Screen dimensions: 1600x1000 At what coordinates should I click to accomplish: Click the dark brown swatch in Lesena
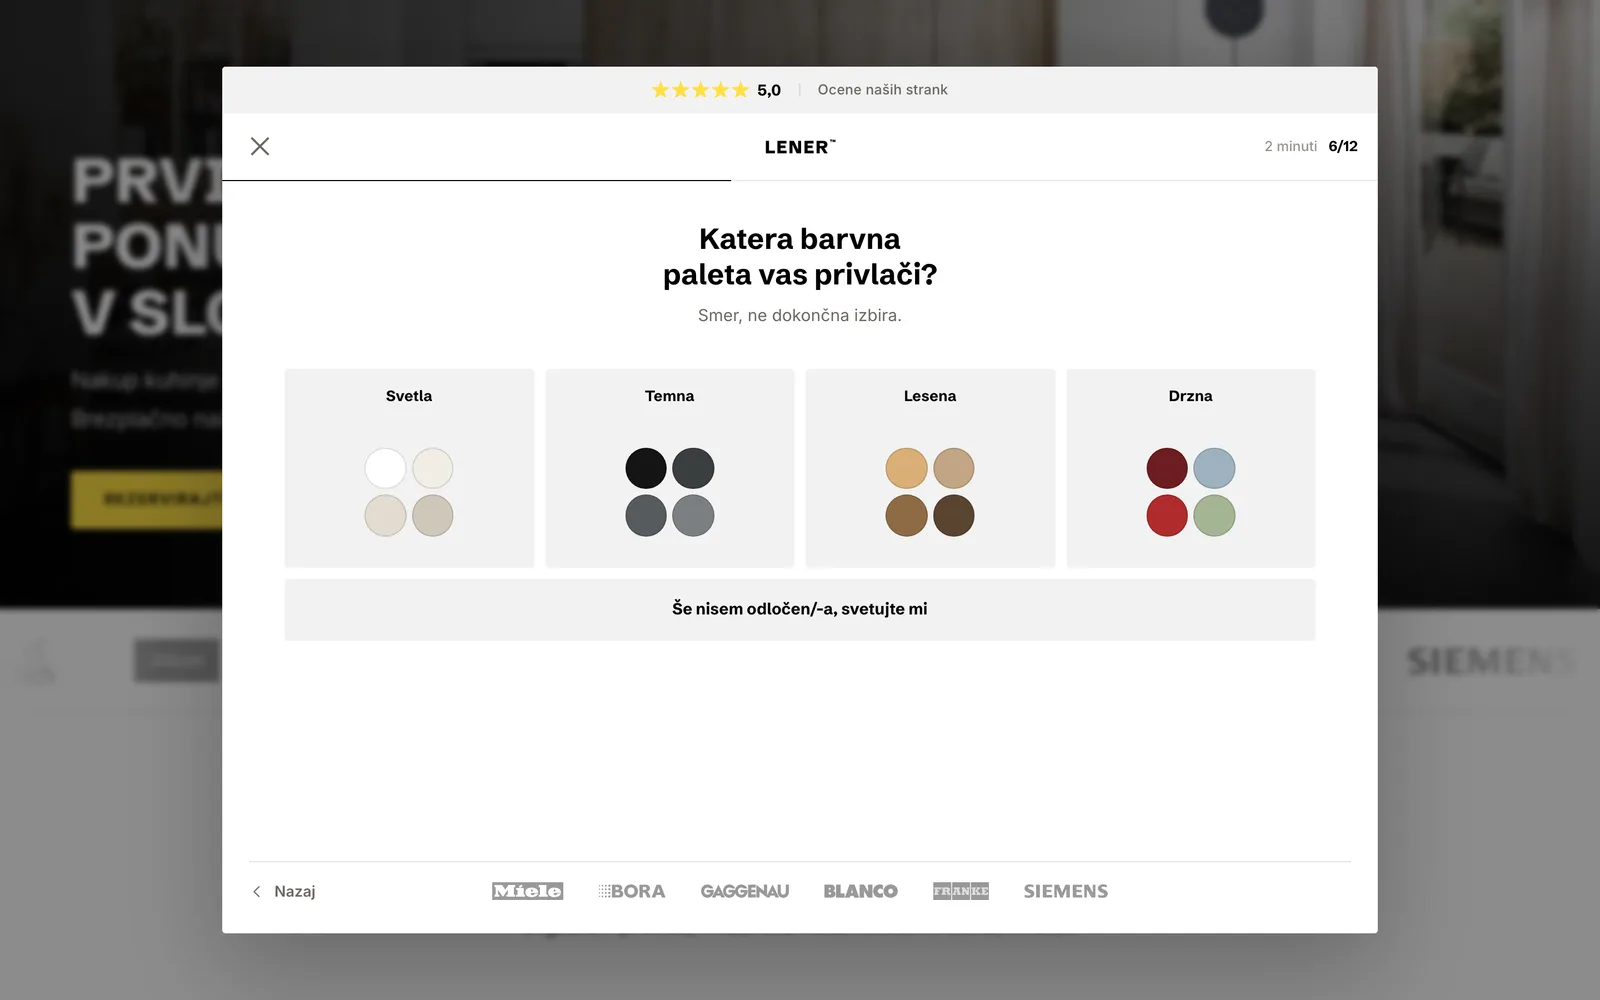954,516
